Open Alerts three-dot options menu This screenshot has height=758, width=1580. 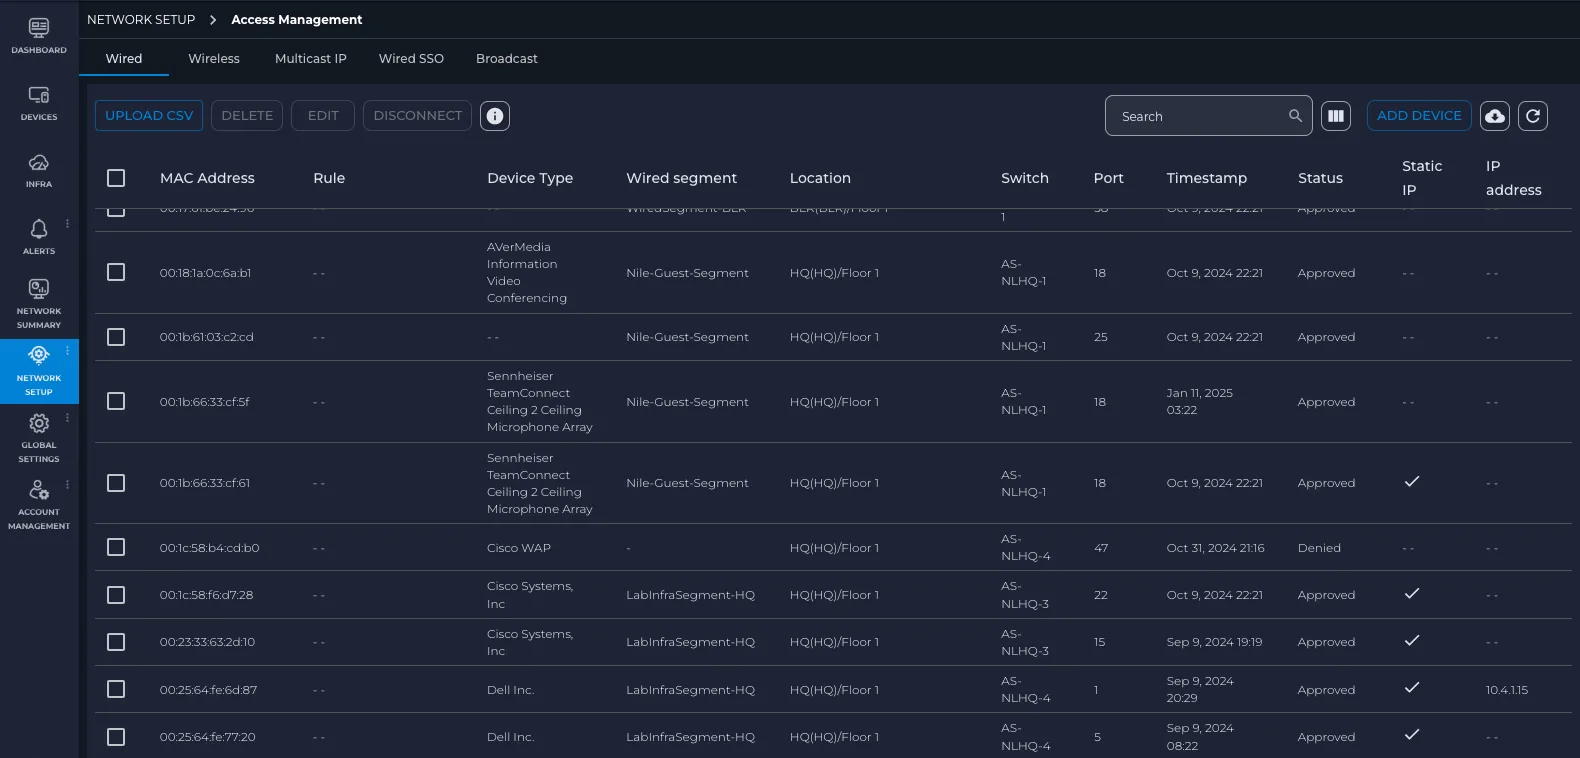(x=67, y=223)
